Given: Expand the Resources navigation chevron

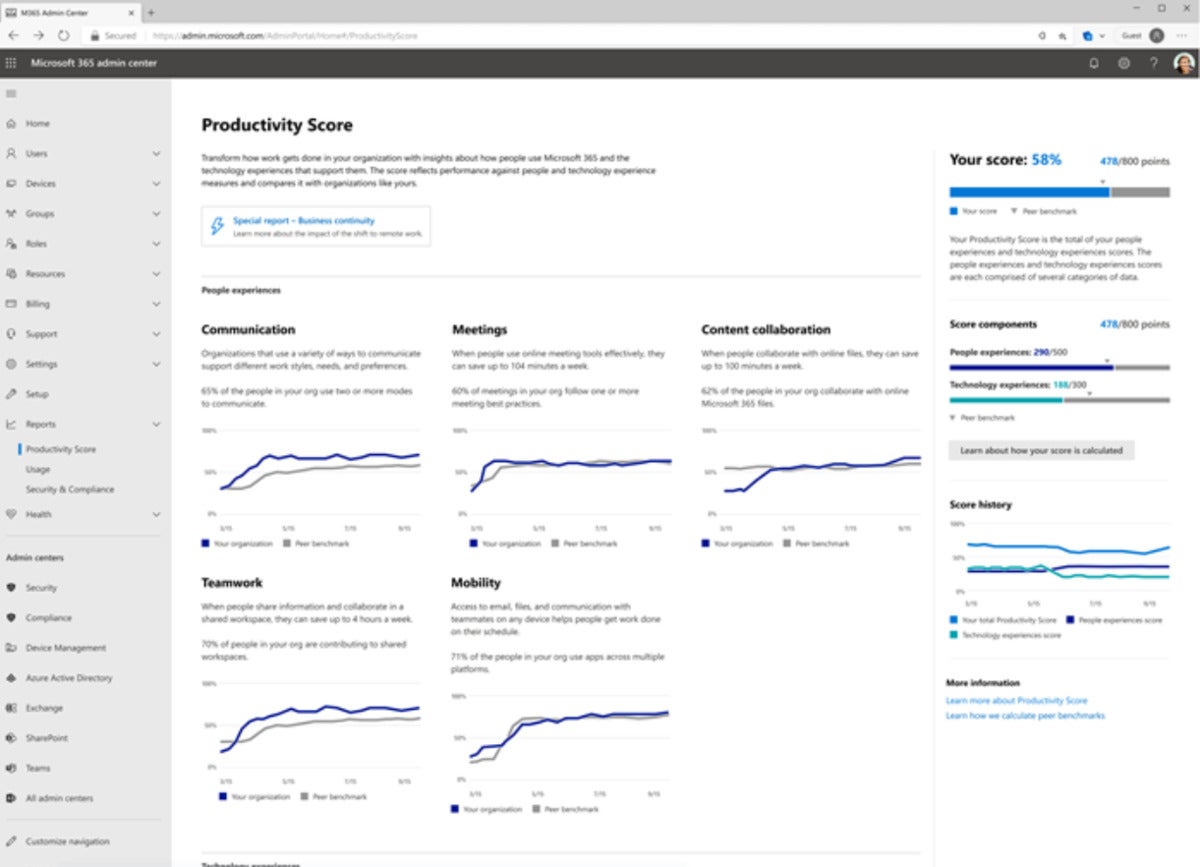Looking at the screenshot, I should coord(156,274).
